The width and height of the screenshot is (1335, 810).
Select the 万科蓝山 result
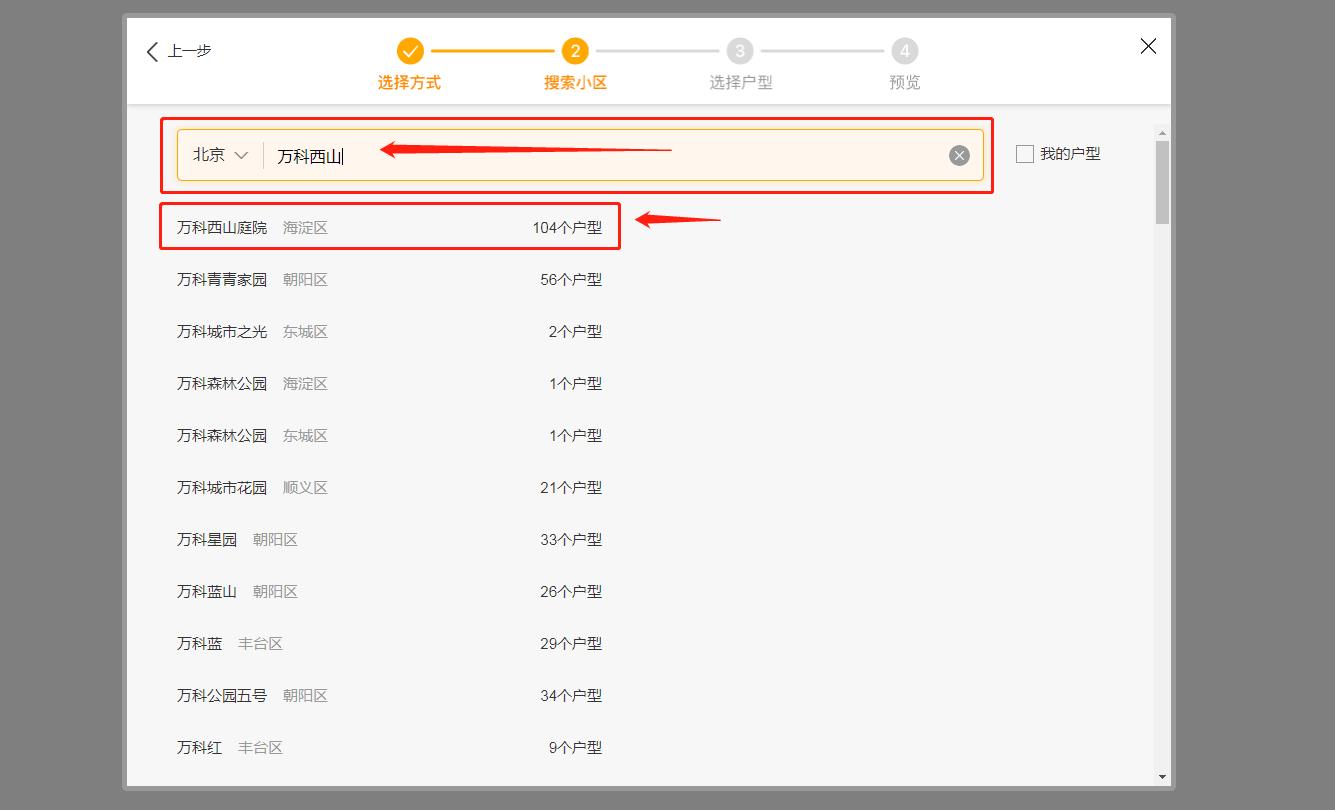(x=390, y=592)
